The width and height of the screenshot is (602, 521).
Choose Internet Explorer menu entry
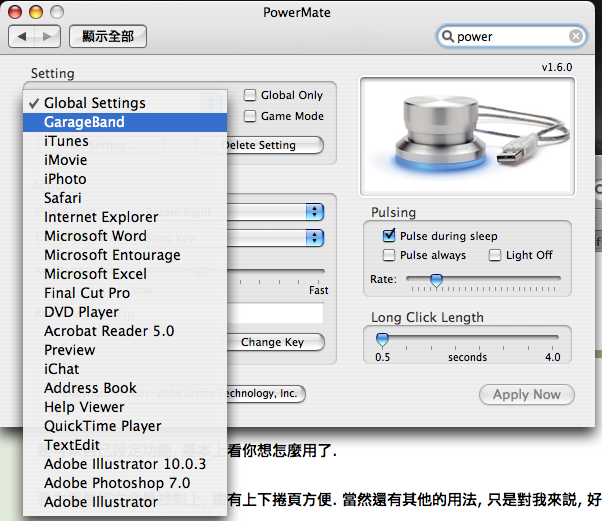click(x=125, y=217)
